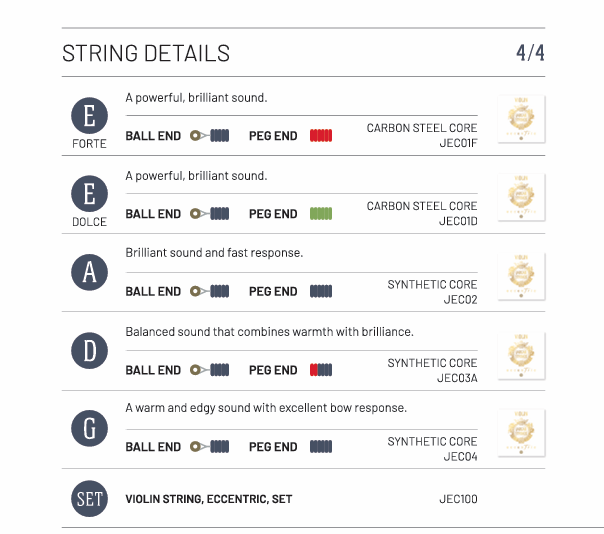Click the G string ball end icon
Image resolution: width=604 pixels, height=534 pixels.
tap(211, 447)
